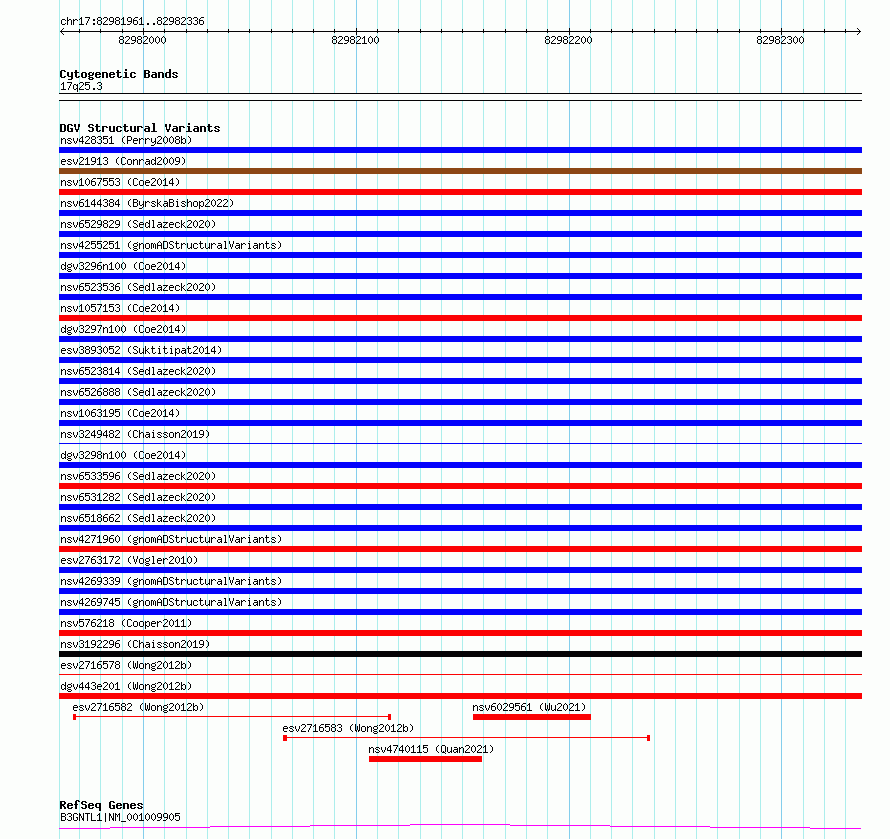Select the nsv1057153 (Coe2014) label

pyautogui.click(x=120, y=308)
